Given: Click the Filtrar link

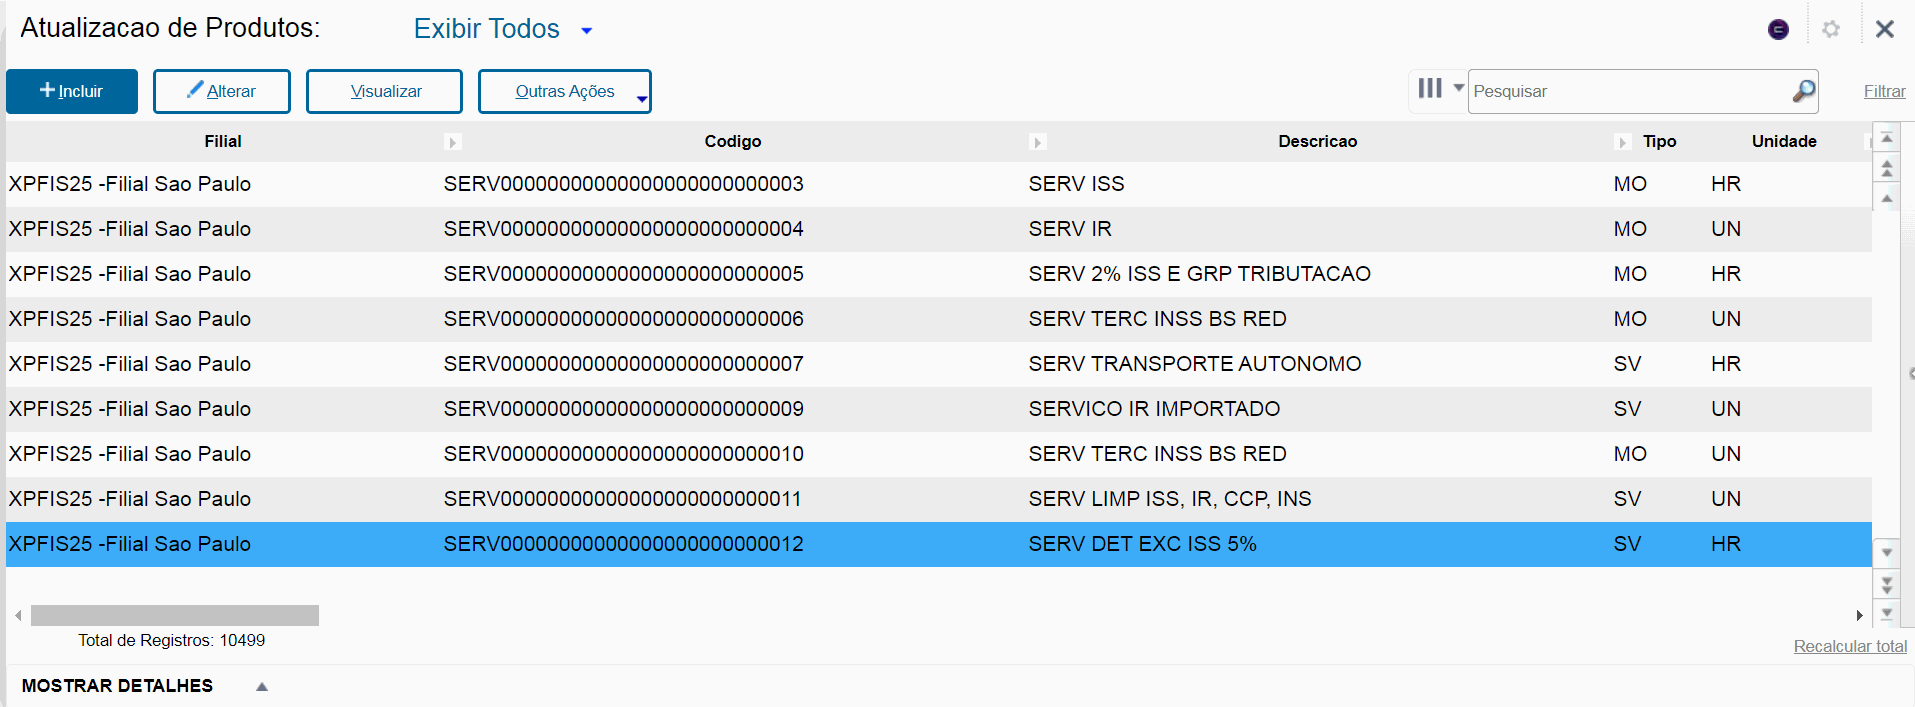Looking at the screenshot, I should pos(1884,91).
